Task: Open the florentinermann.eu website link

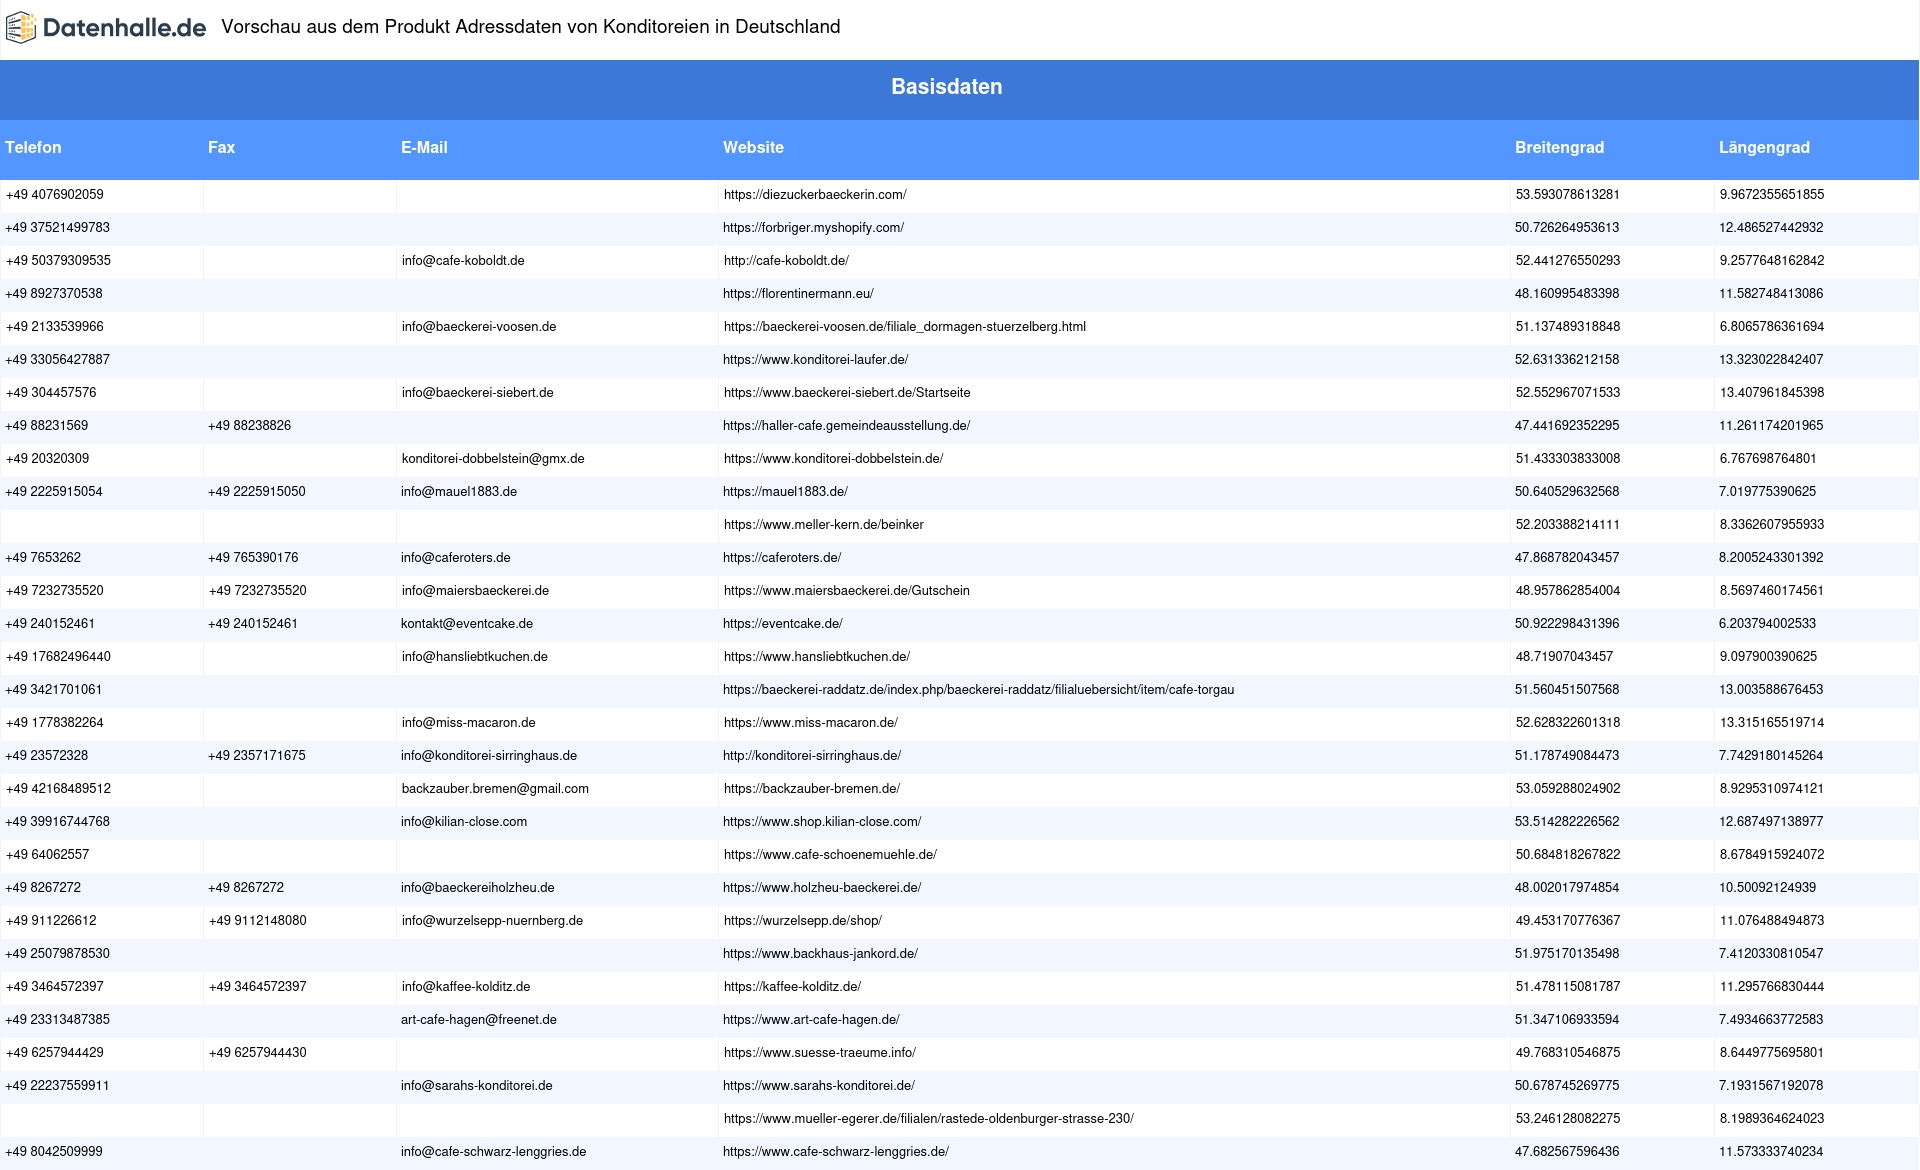Action: [x=798, y=294]
